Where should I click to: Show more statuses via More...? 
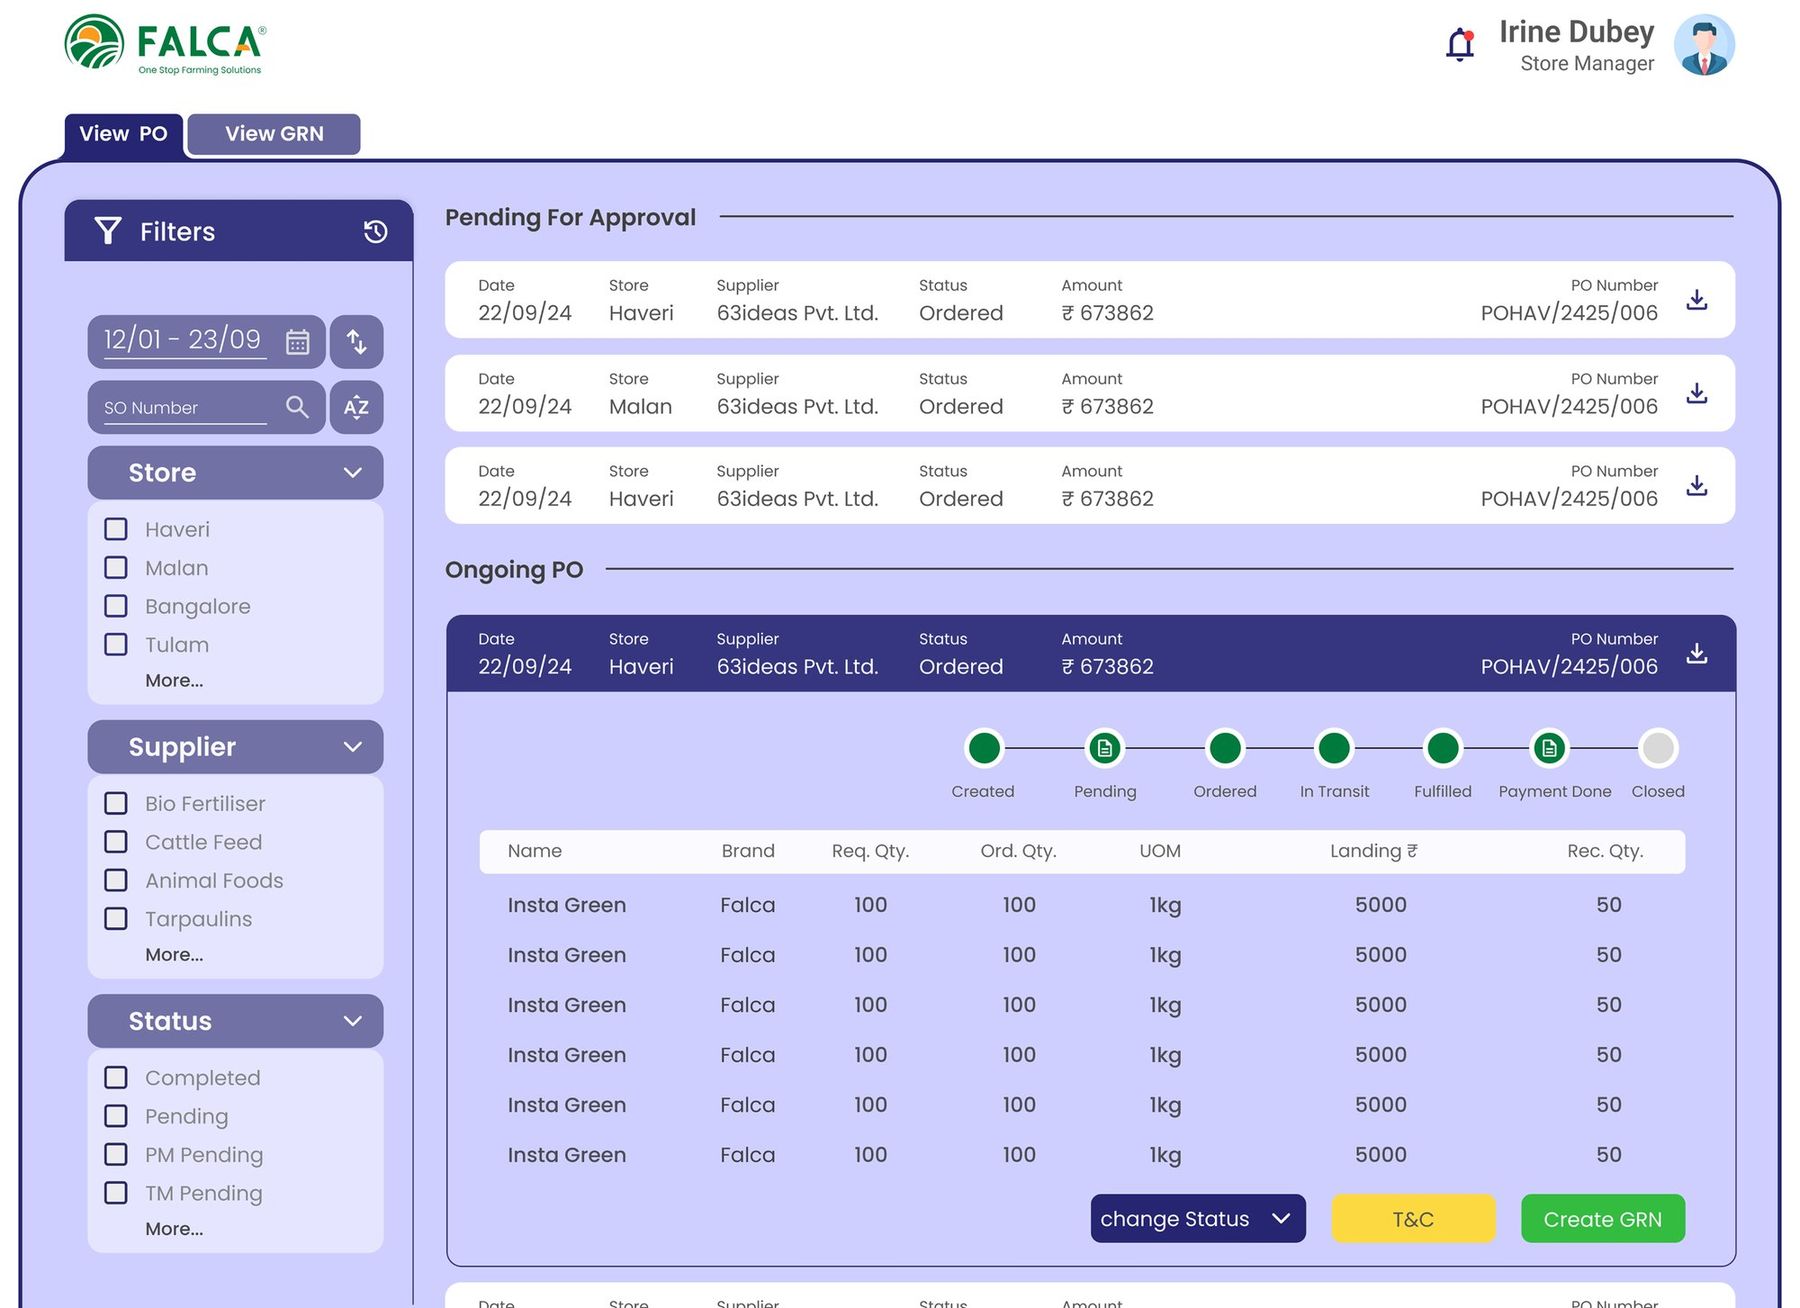pos(174,1229)
